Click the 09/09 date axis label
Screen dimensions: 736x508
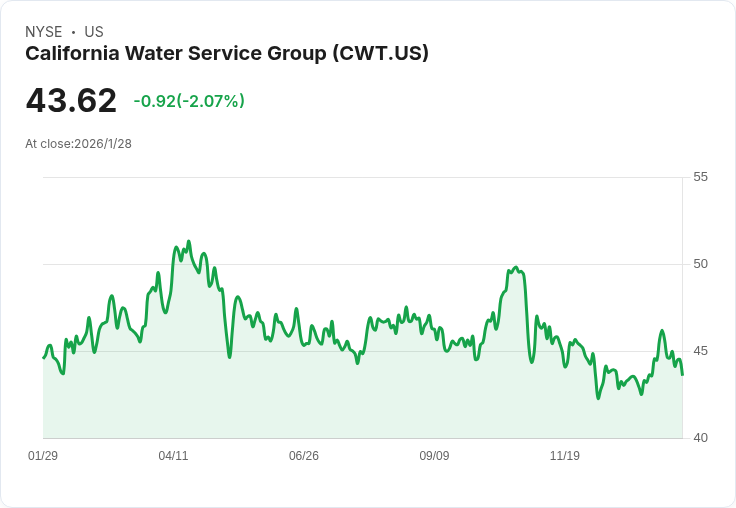point(434,455)
